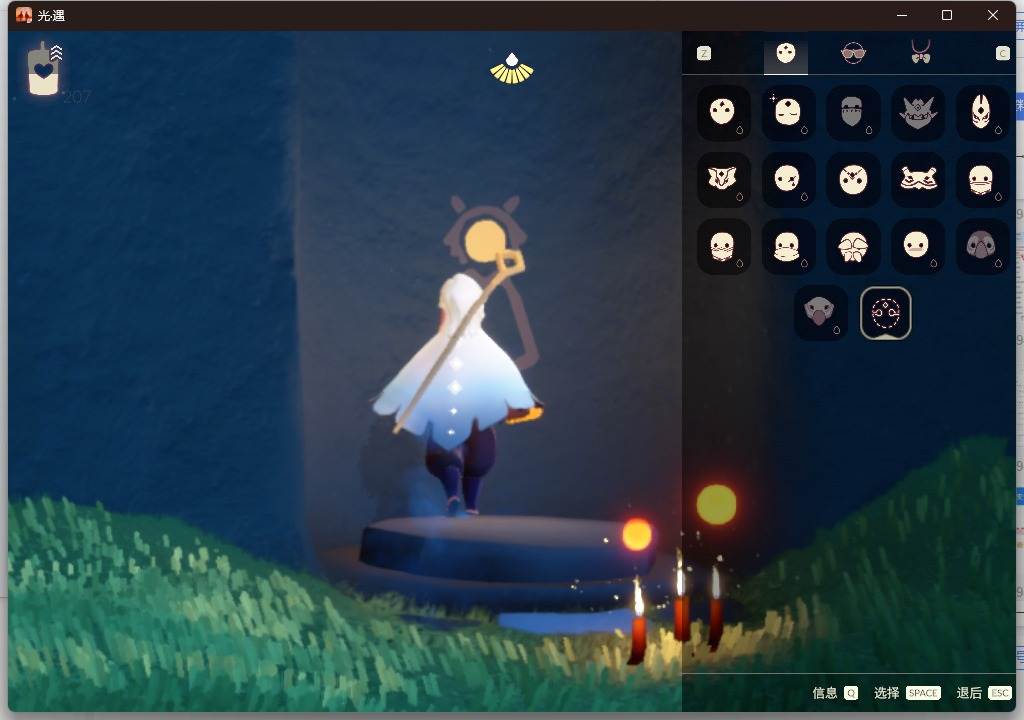Select the gray horned crown mask

918,112
